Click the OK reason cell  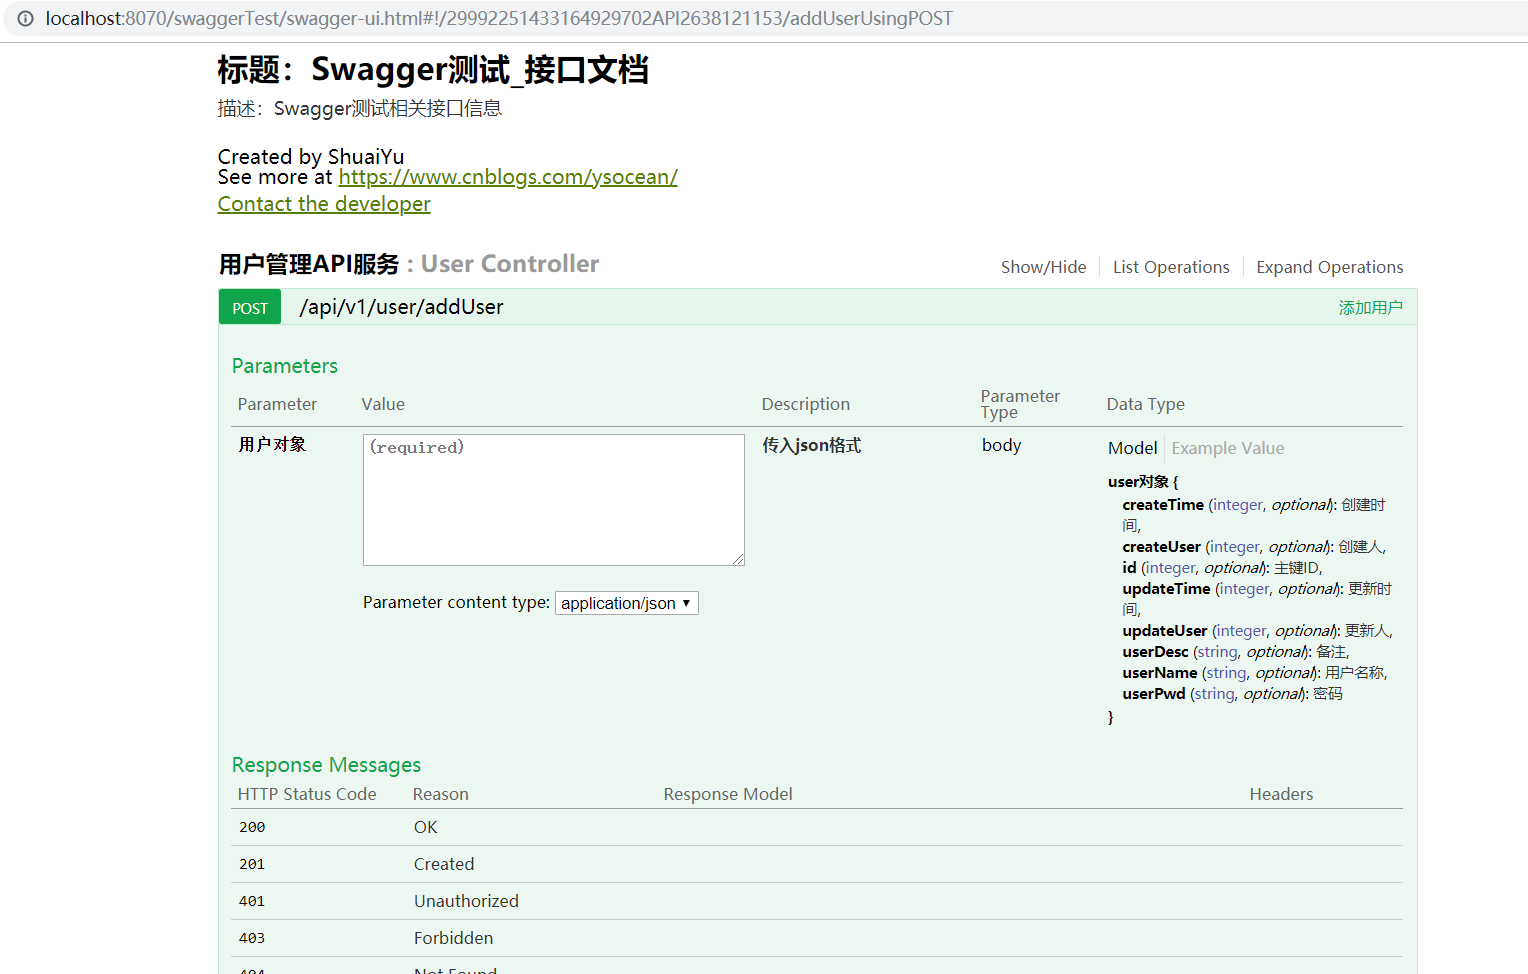[426, 827]
